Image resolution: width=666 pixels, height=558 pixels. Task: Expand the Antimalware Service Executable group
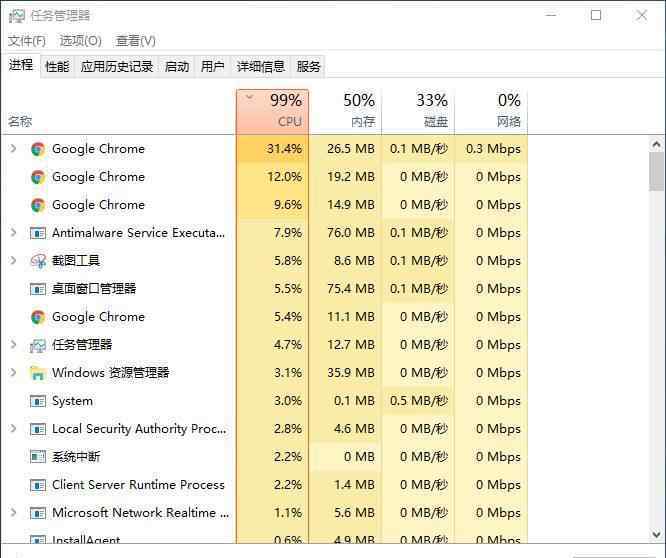13,232
